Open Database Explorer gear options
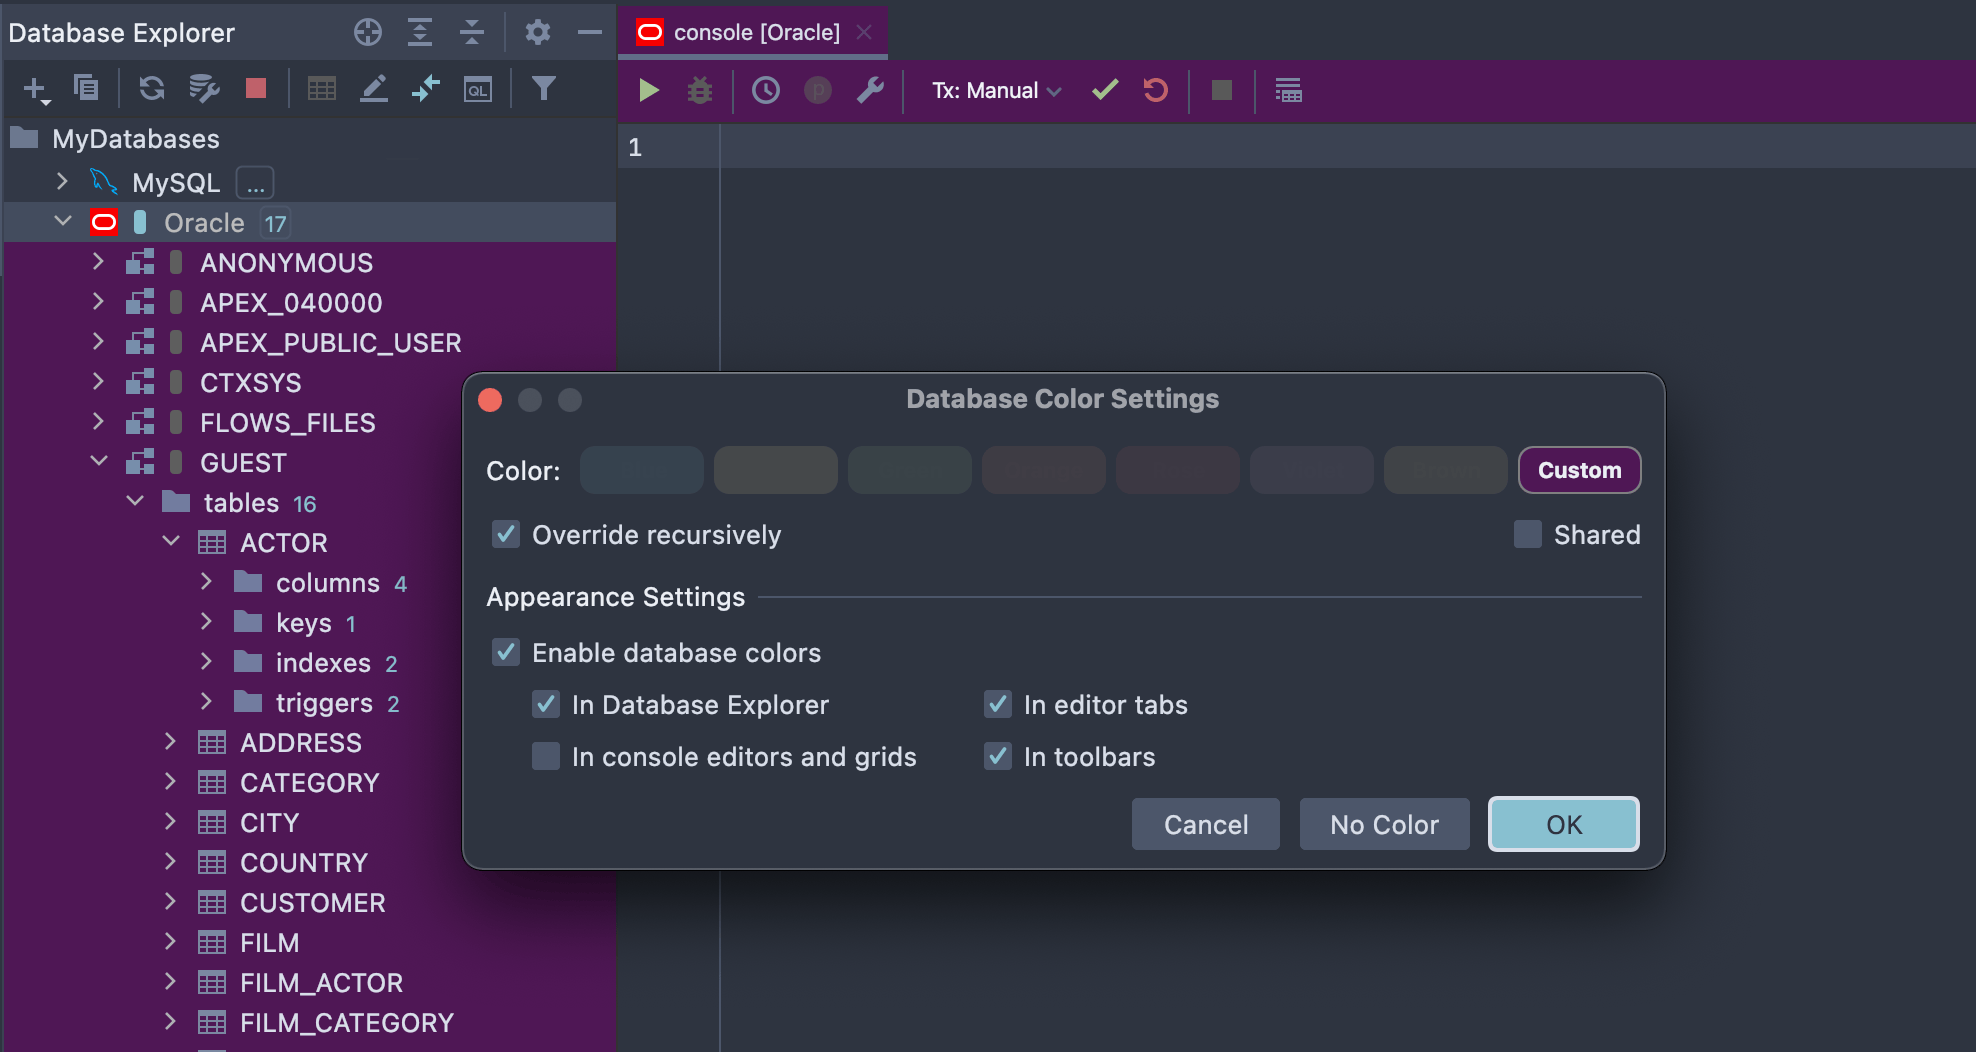1976x1052 pixels. pos(538,33)
